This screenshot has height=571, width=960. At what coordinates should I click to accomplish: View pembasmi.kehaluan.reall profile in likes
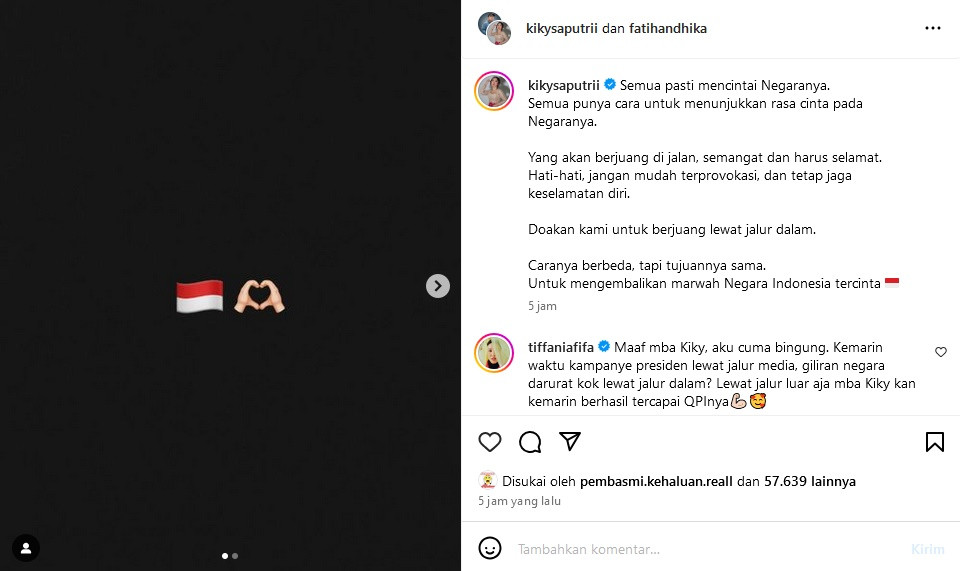(656, 481)
